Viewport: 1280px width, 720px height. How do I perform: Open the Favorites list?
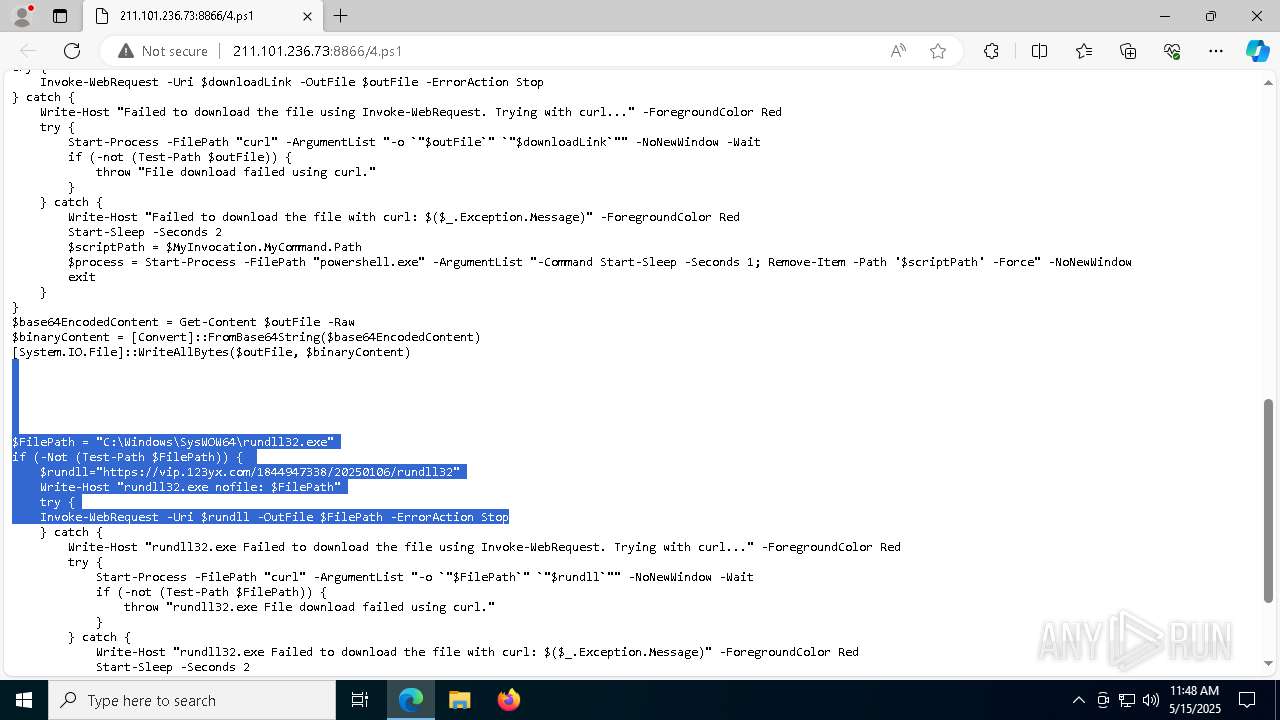point(1084,51)
